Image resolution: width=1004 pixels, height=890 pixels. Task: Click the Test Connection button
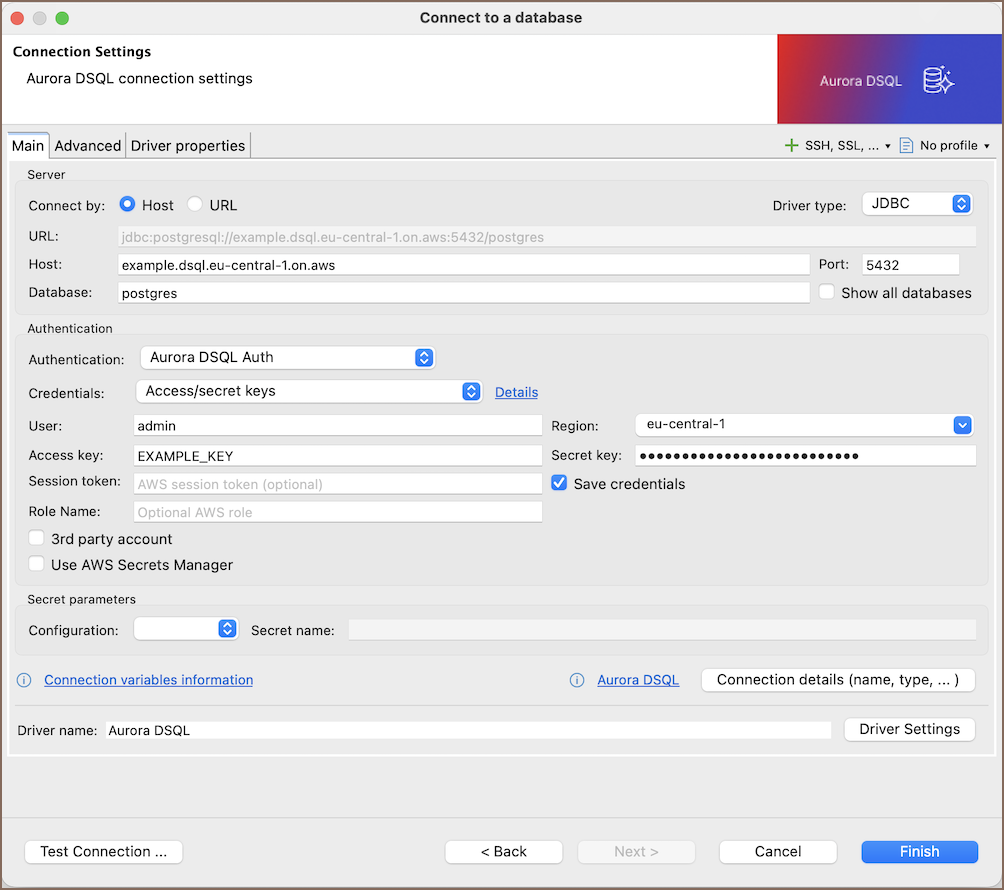[x=103, y=852]
